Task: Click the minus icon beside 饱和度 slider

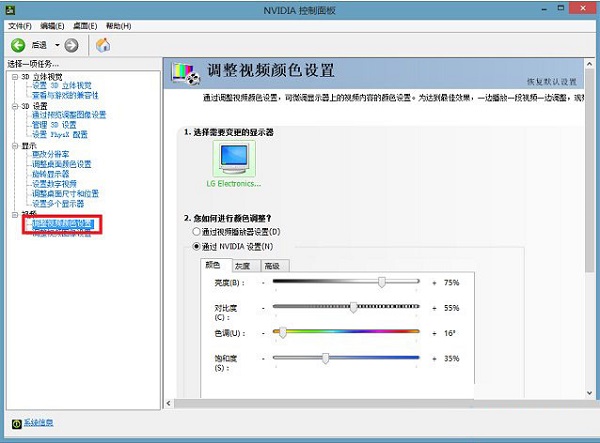Action: (263, 357)
